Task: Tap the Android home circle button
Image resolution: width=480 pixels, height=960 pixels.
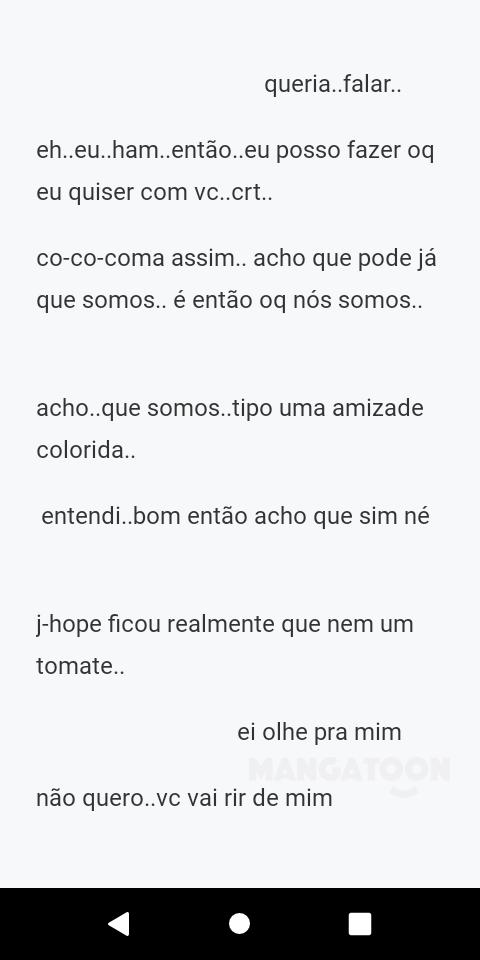Action: pyautogui.click(x=239, y=923)
